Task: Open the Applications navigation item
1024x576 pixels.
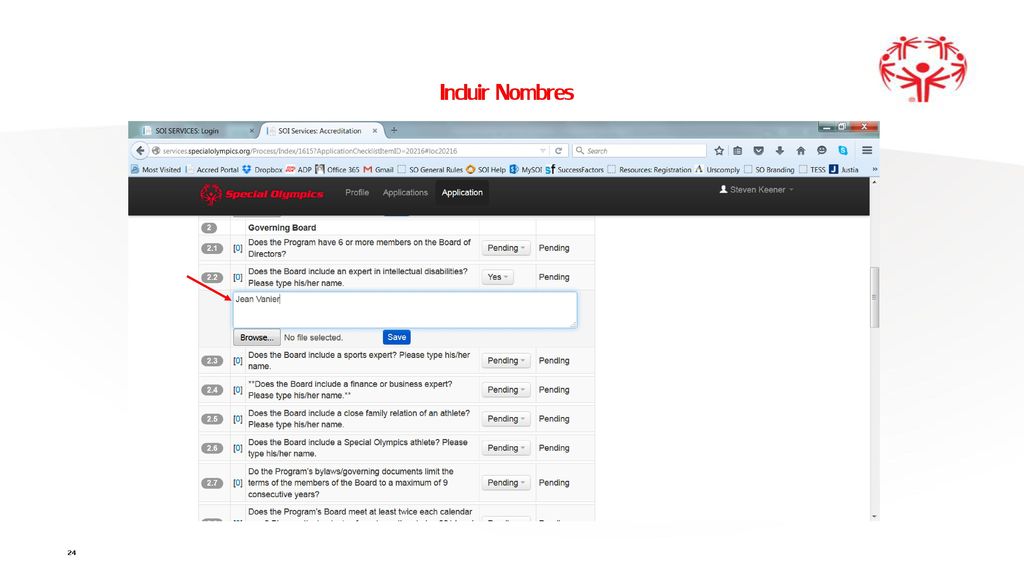Action: [x=405, y=193]
